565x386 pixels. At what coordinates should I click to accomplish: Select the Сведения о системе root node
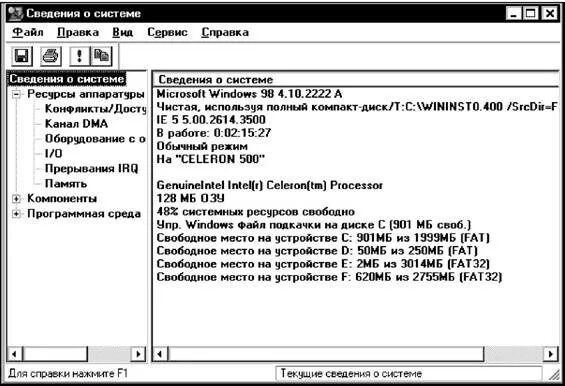[x=67, y=79]
